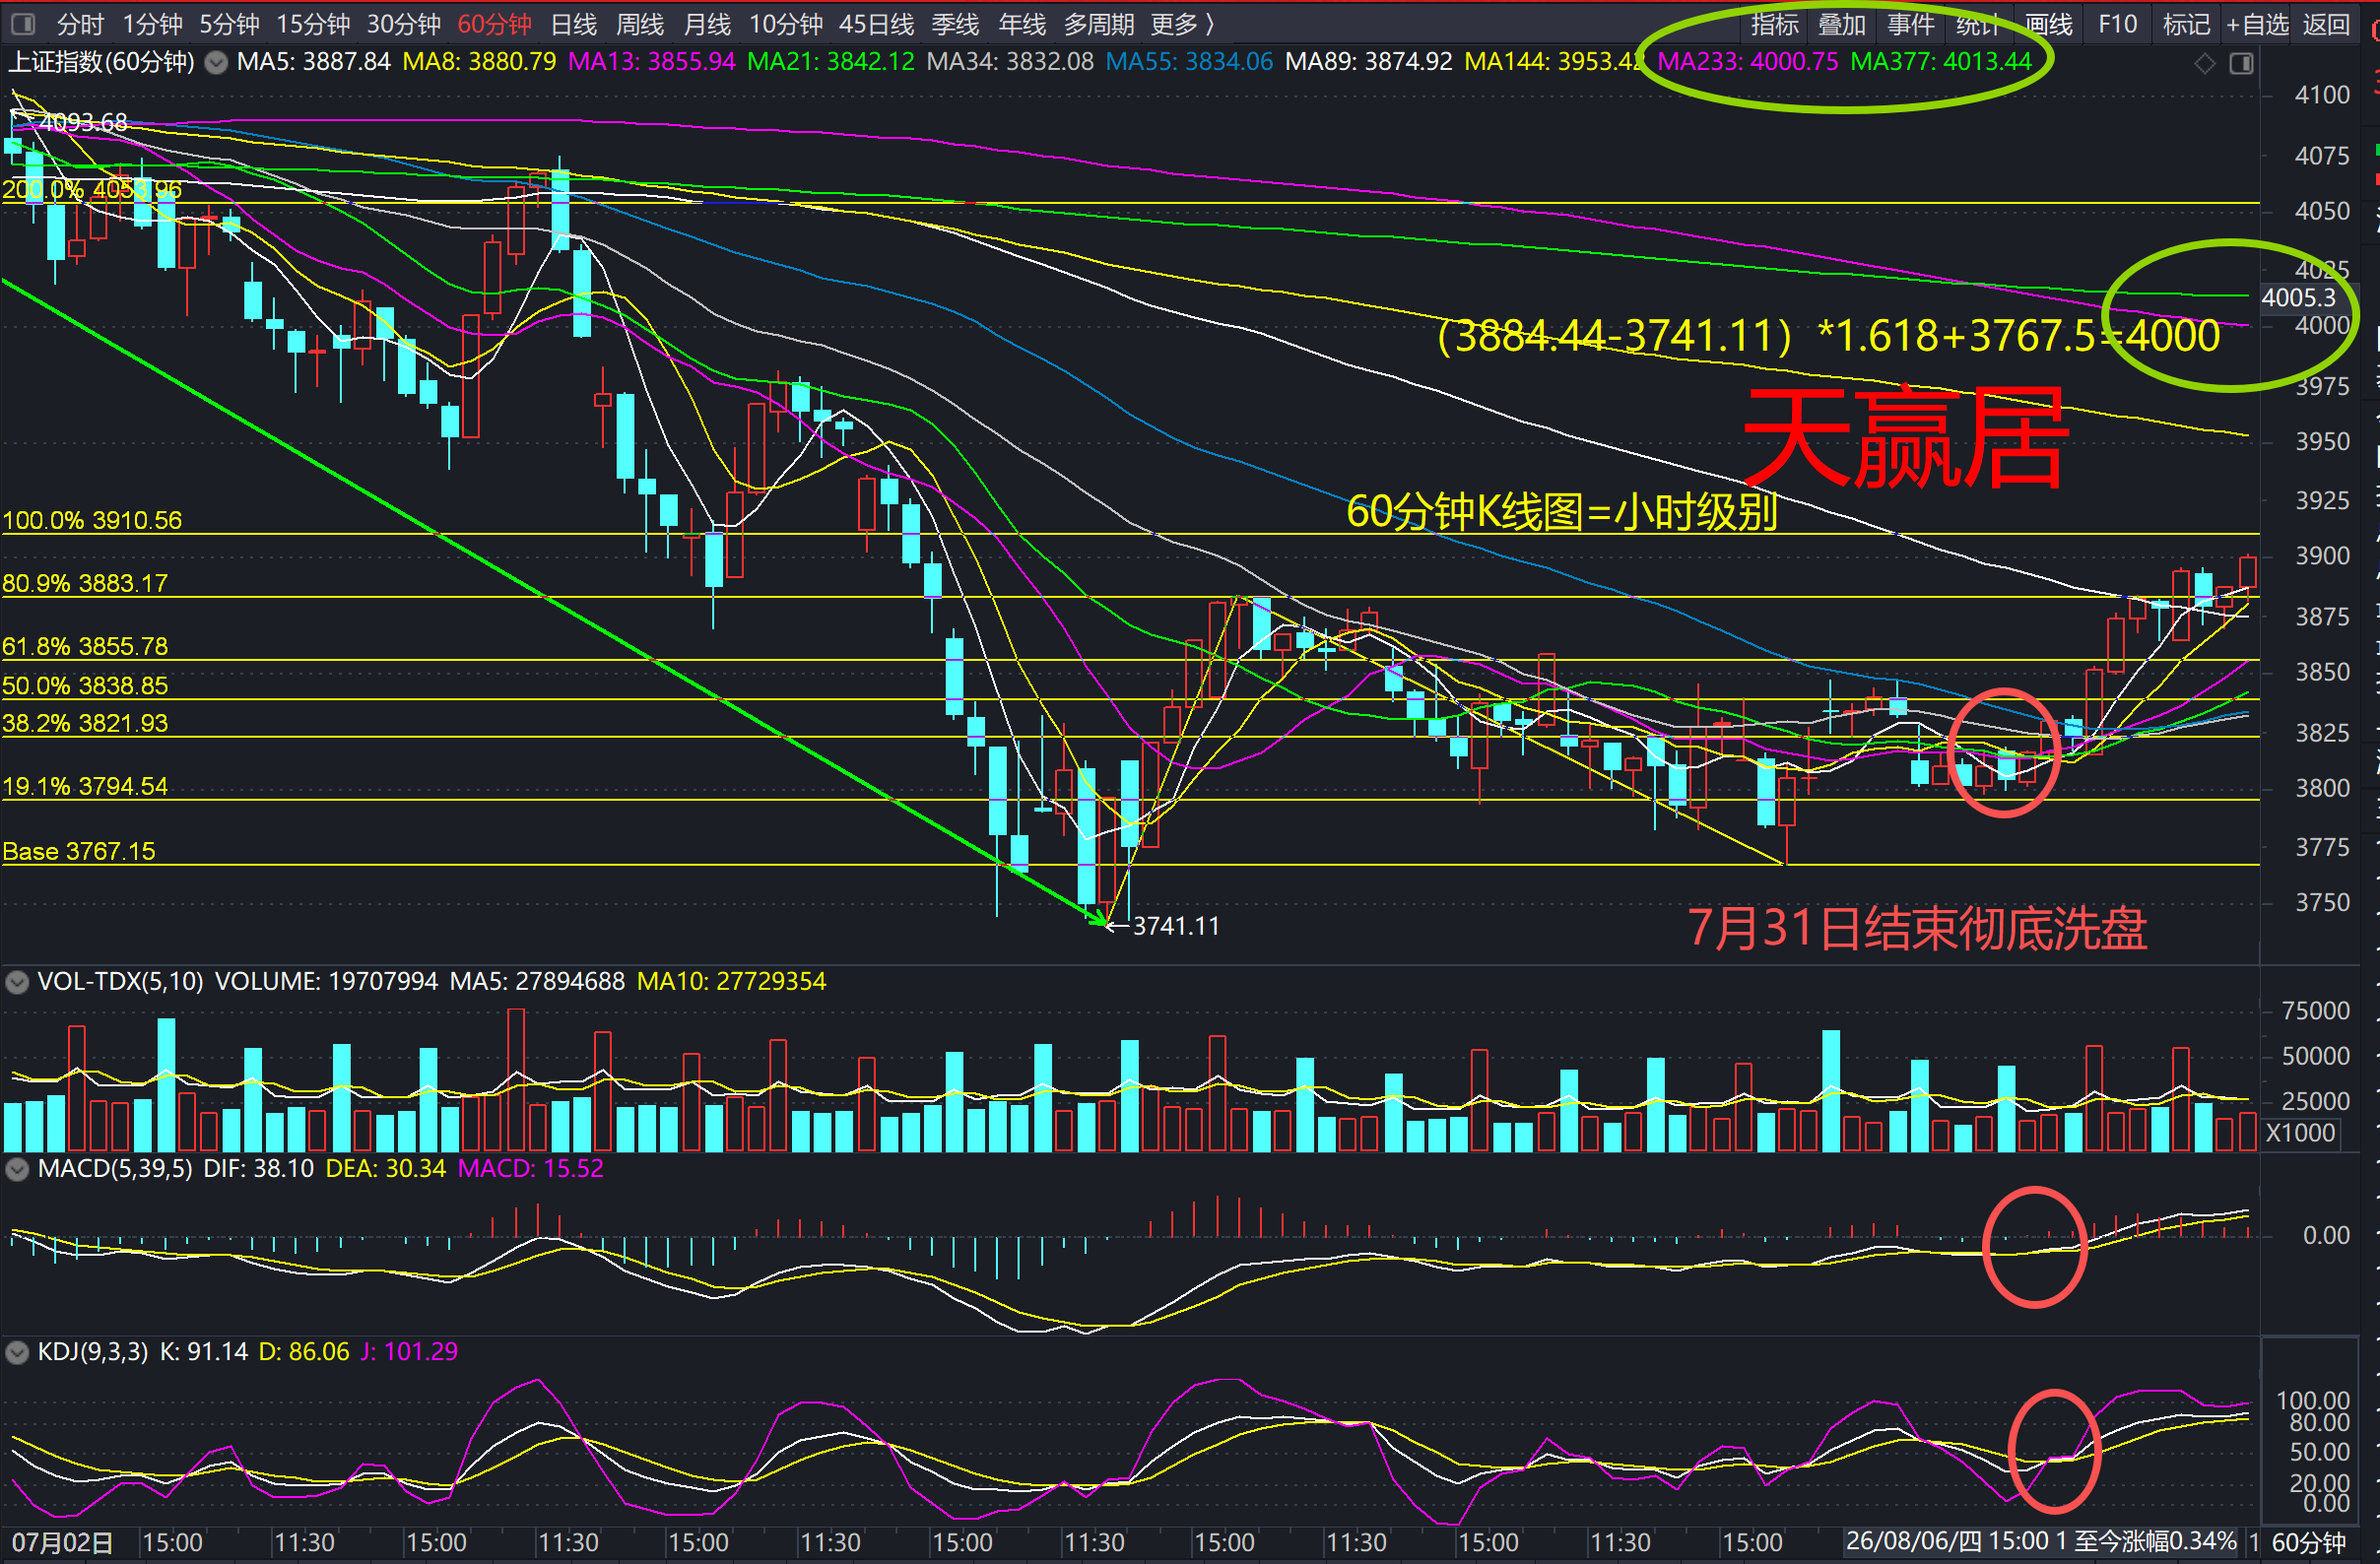This screenshot has height=1564, width=2380.
Task: Open F10 company info
Action: pos(2117,24)
